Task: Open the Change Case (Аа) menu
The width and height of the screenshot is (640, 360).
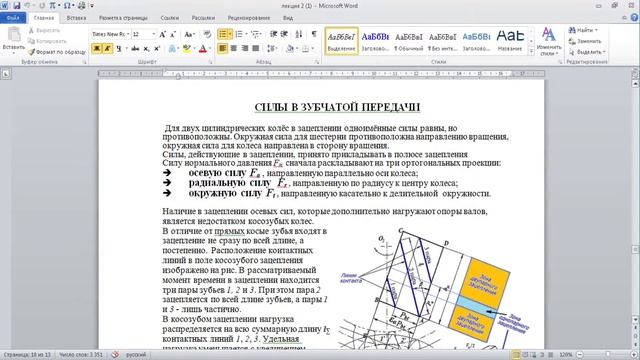Action: (x=189, y=34)
